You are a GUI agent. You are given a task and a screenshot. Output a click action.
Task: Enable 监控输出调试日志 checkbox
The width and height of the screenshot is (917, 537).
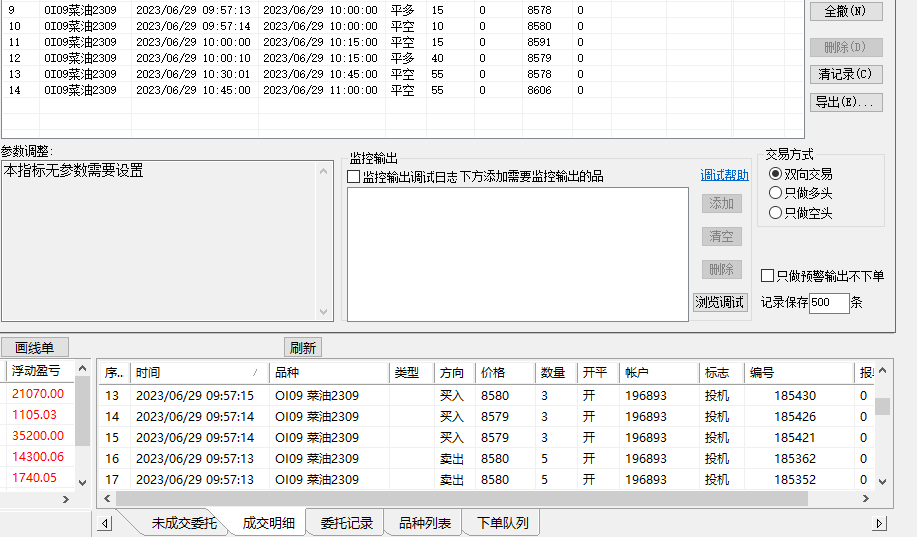click(353, 177)
